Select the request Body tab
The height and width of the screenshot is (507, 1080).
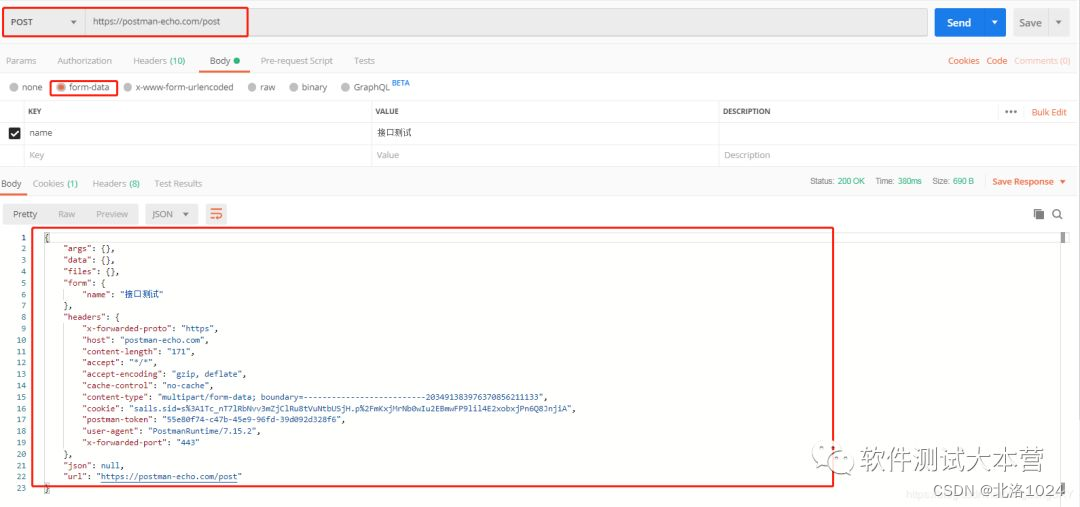point(225,61)
